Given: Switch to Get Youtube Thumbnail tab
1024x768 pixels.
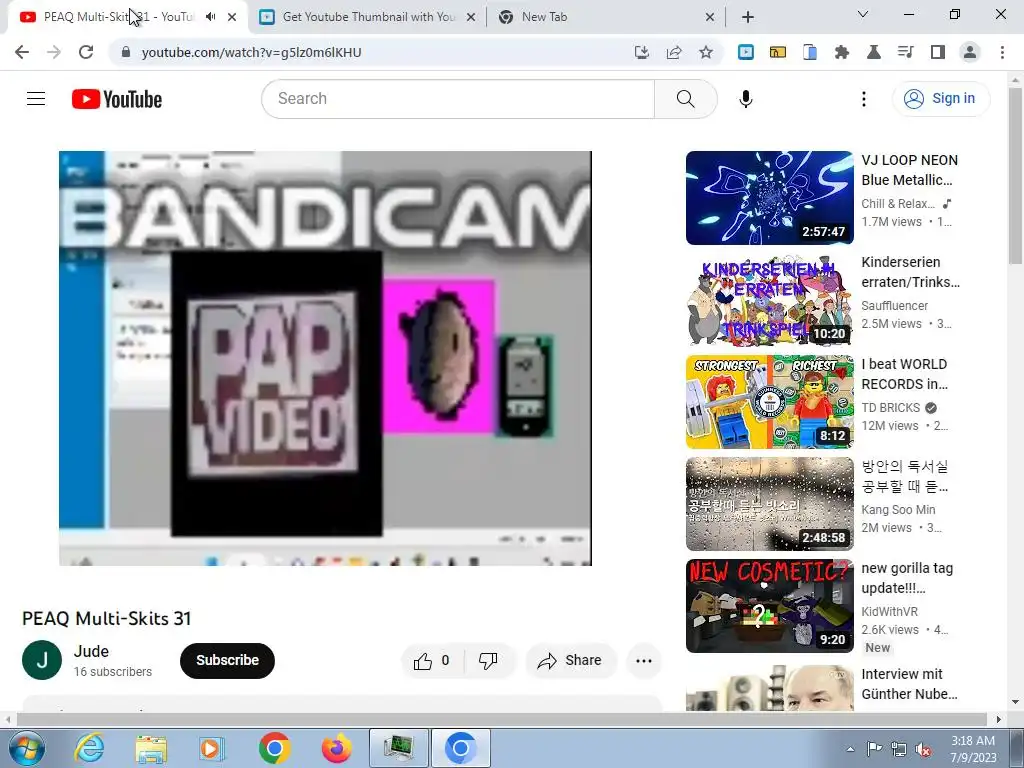Looking at the screenshot, I should [368, 17].
